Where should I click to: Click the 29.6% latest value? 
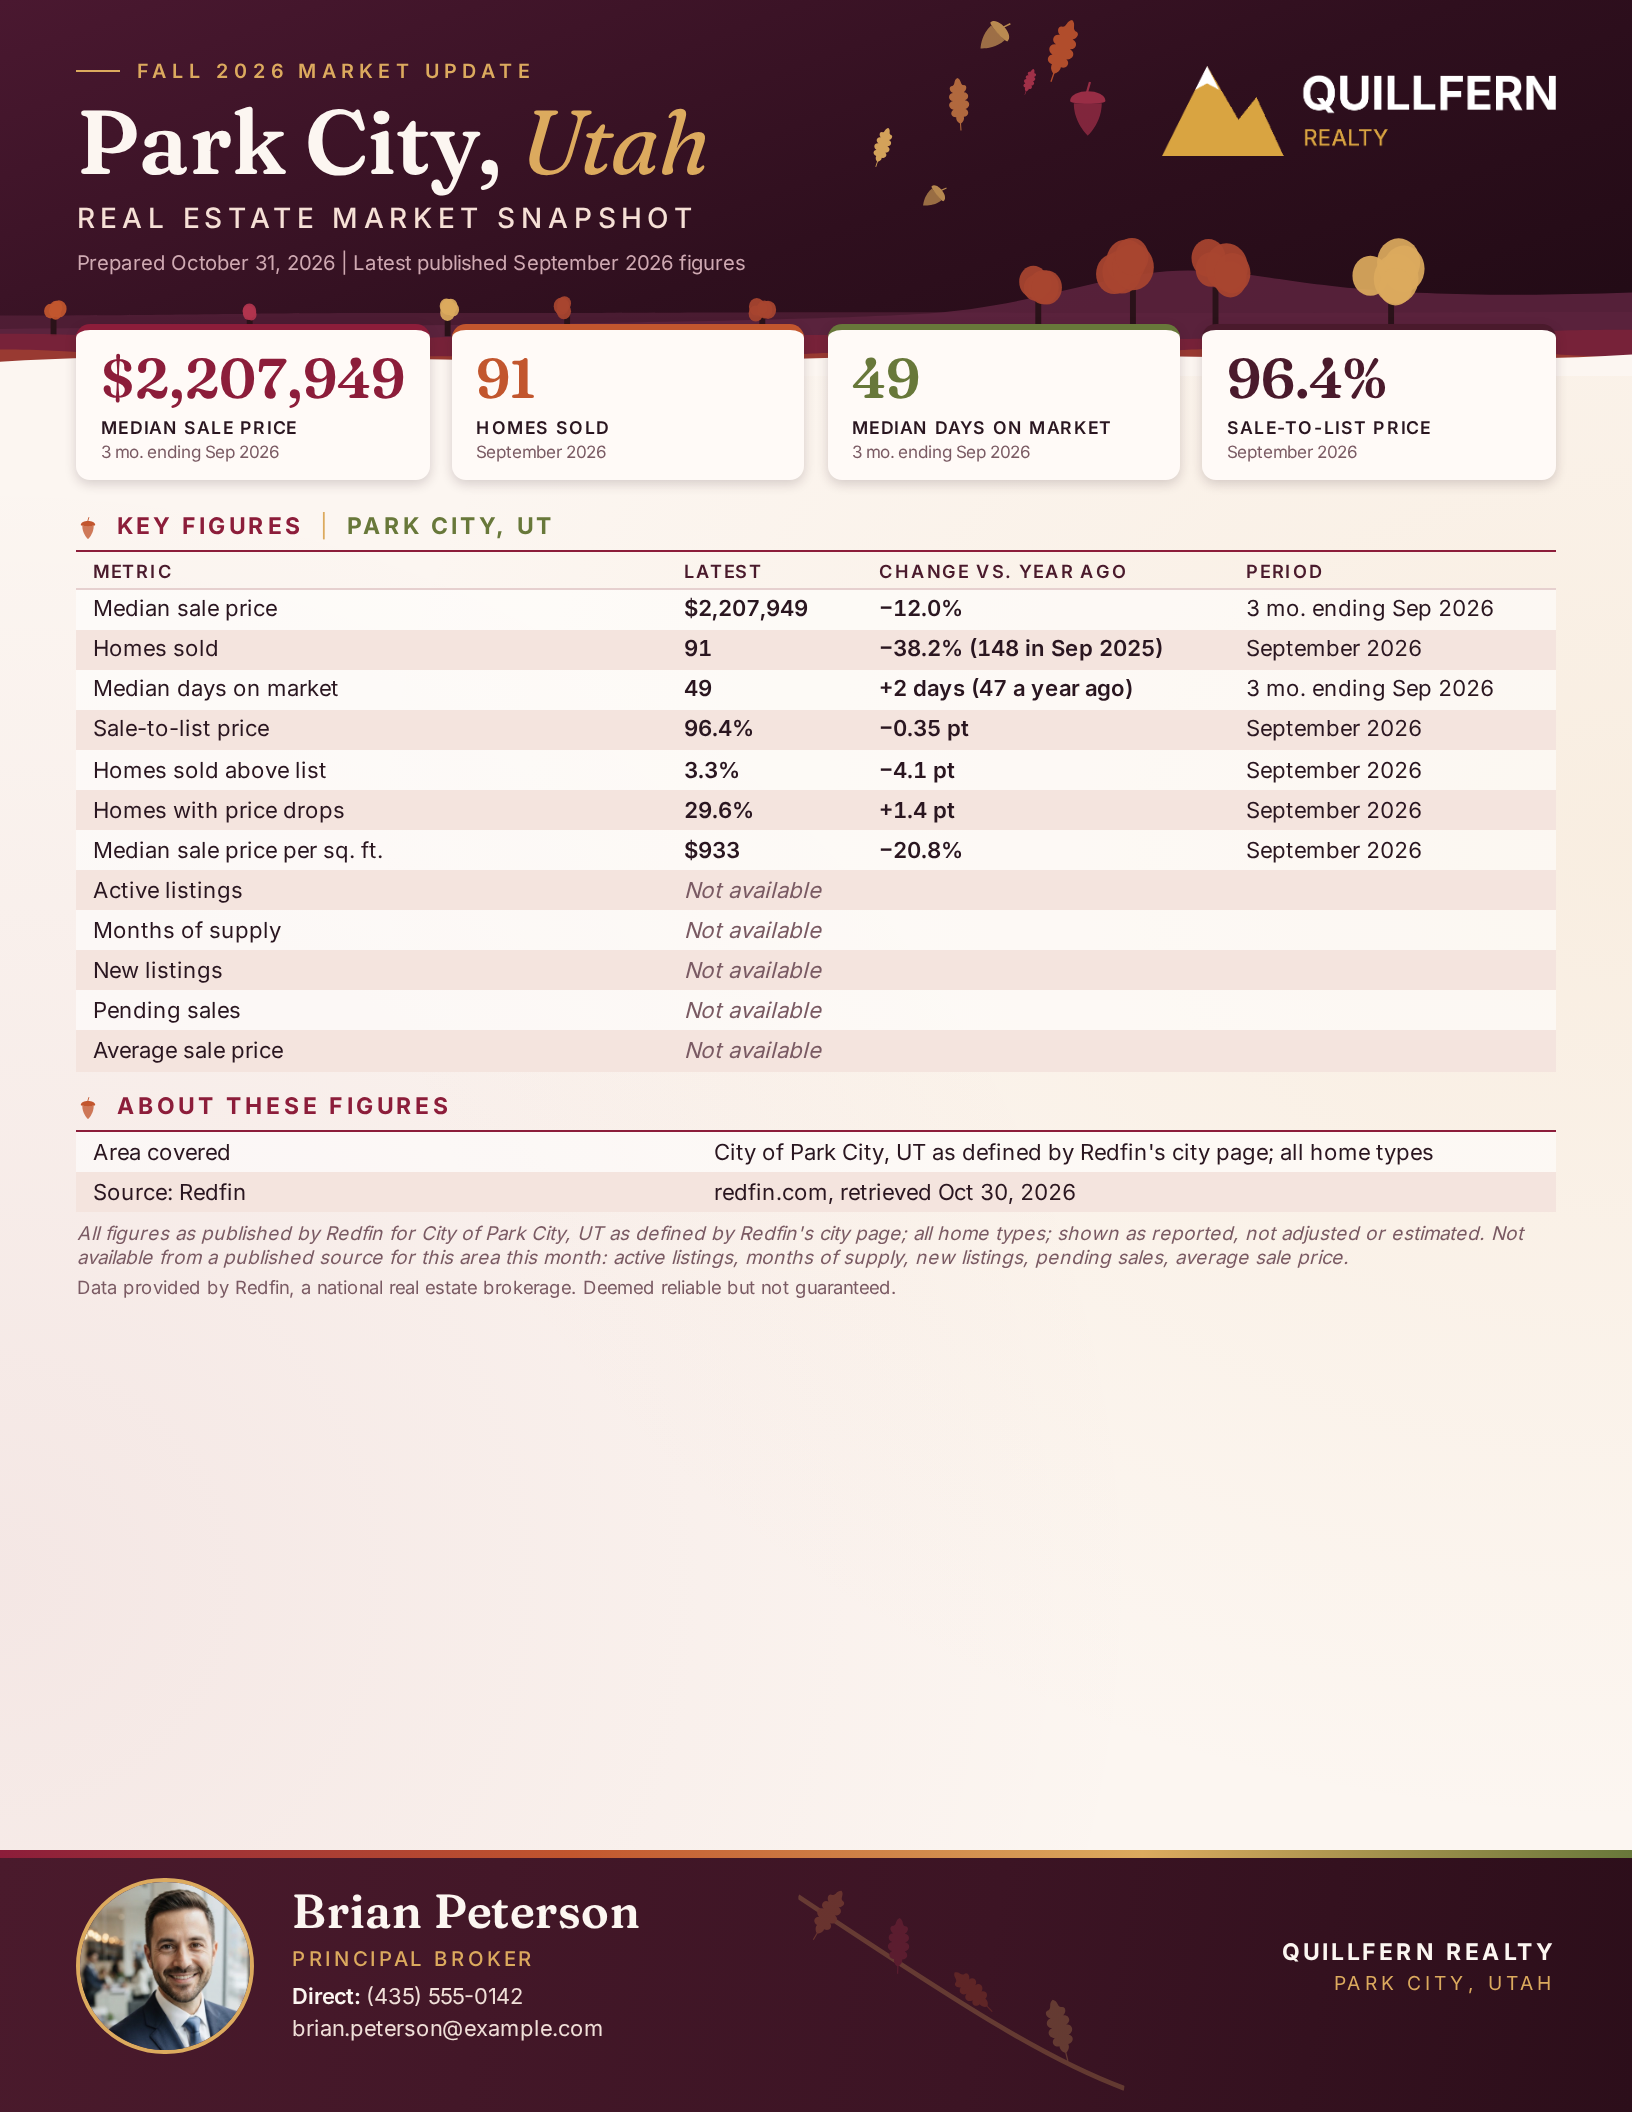pos(718,810)
